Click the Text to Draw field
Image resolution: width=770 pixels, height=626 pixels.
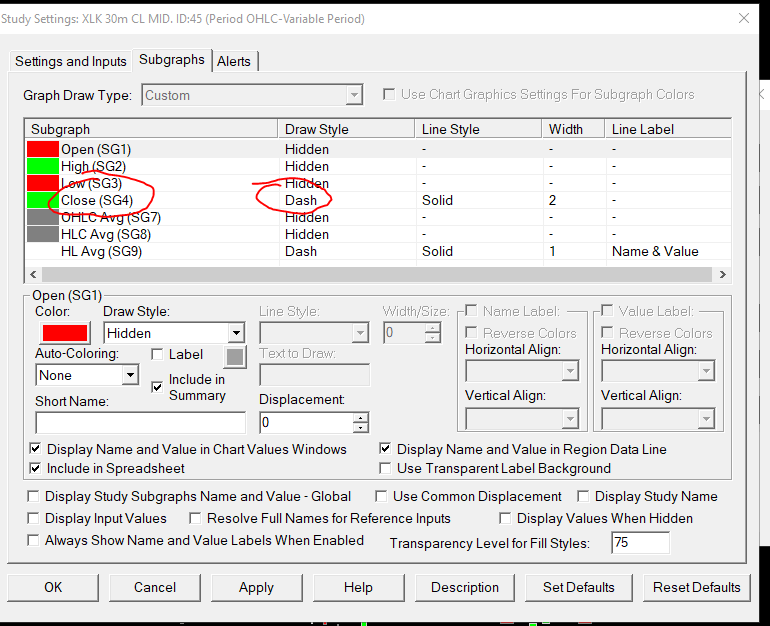click(x=314, y=376)
